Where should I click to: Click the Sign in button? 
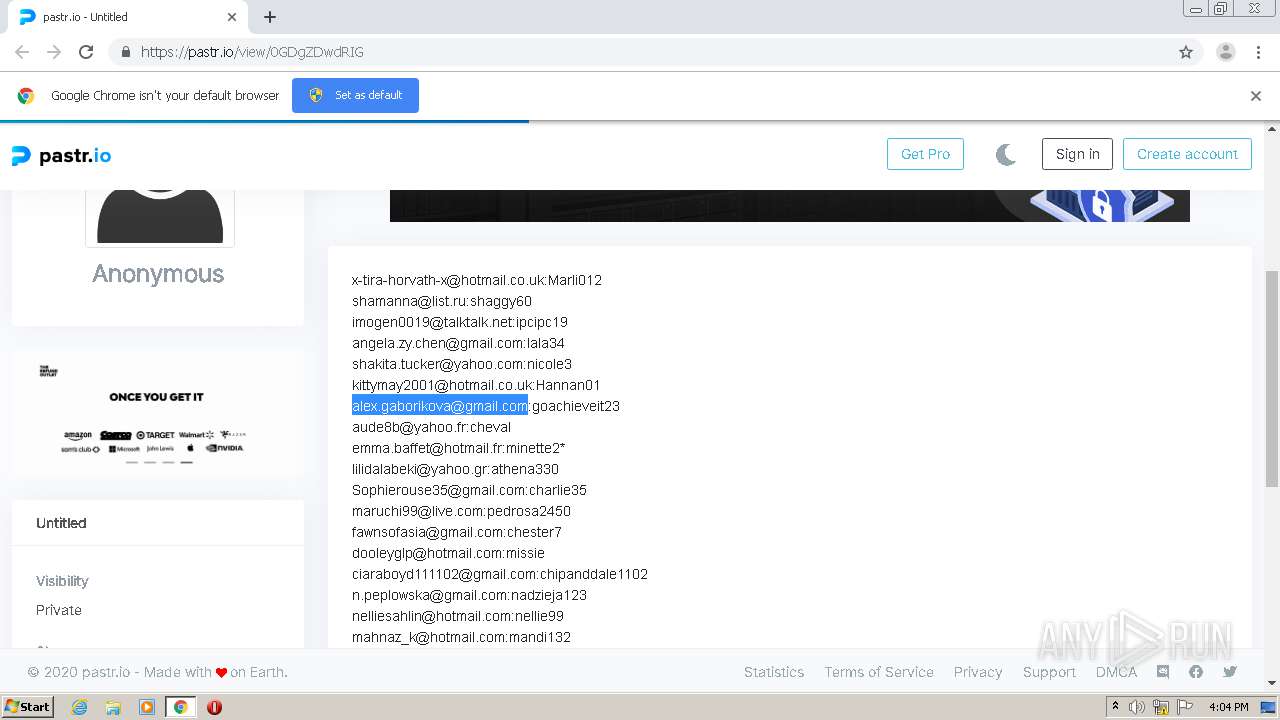click(1077, 154)
